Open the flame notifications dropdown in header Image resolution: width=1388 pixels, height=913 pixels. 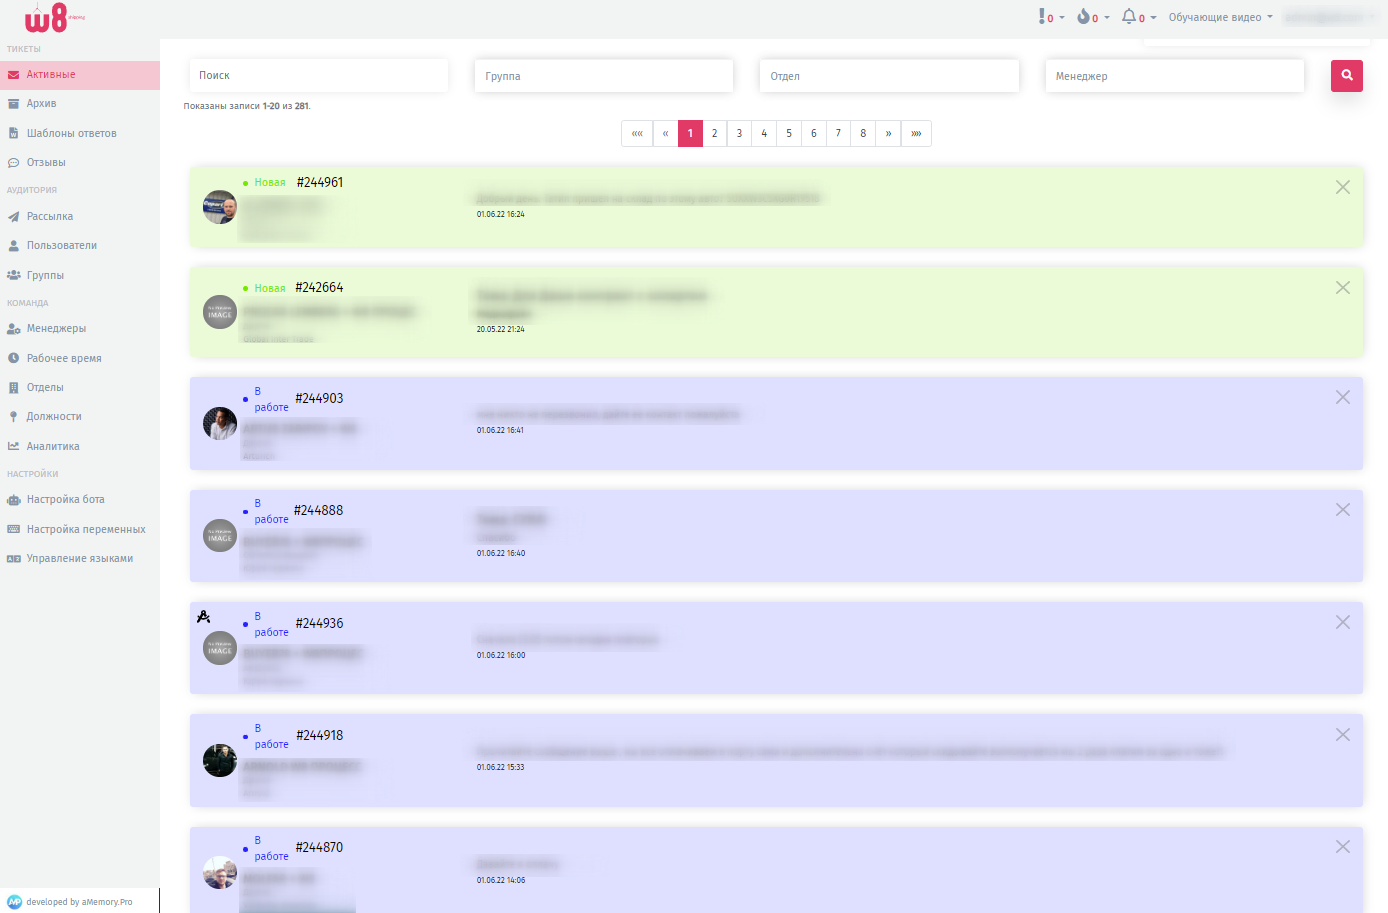[1093, 17]
